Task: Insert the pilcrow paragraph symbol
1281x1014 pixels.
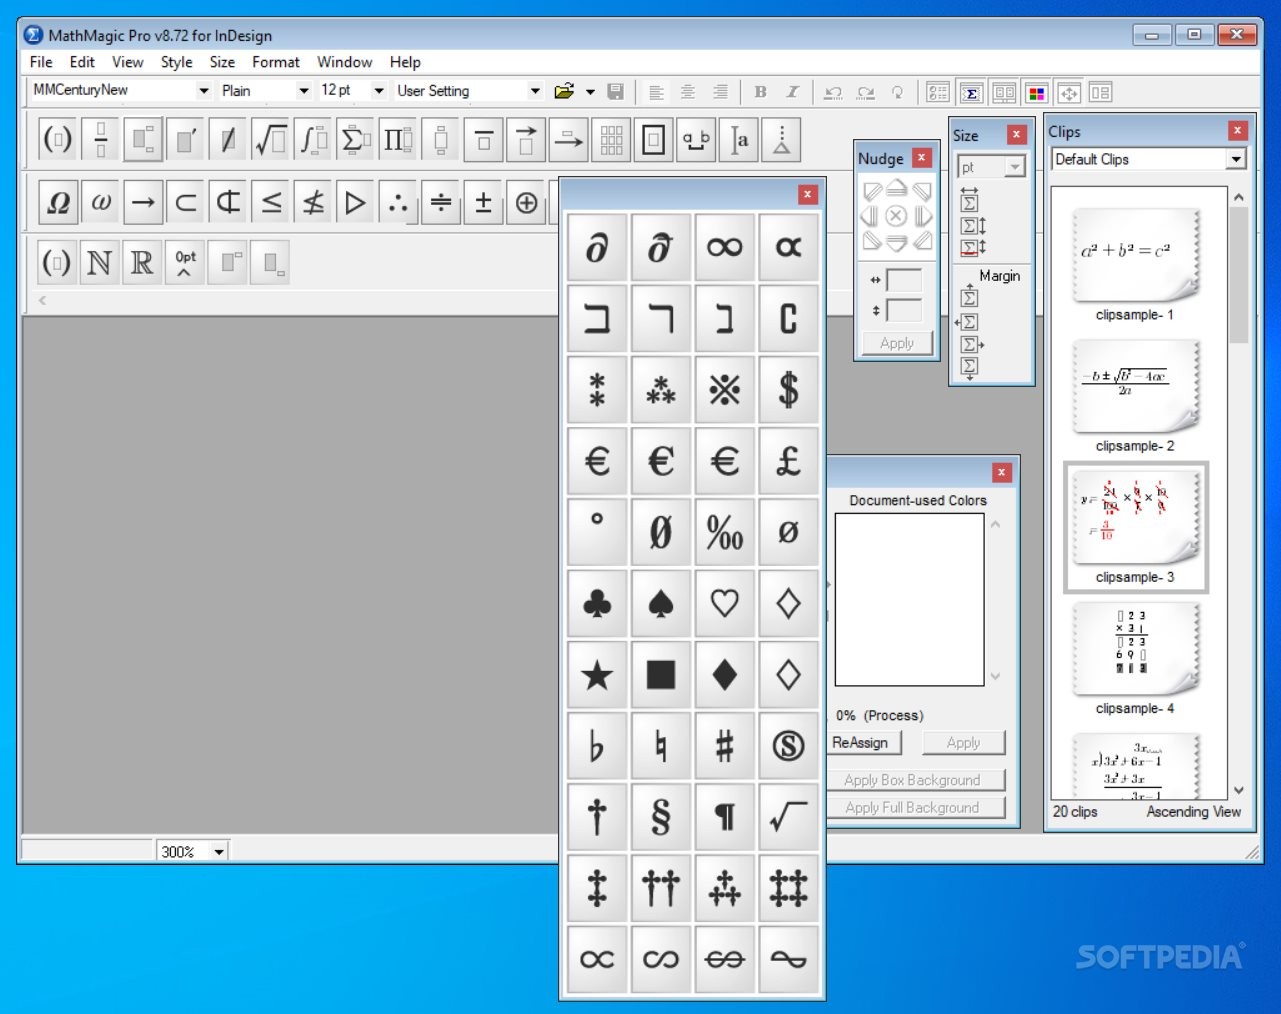Action: [724, 817]
